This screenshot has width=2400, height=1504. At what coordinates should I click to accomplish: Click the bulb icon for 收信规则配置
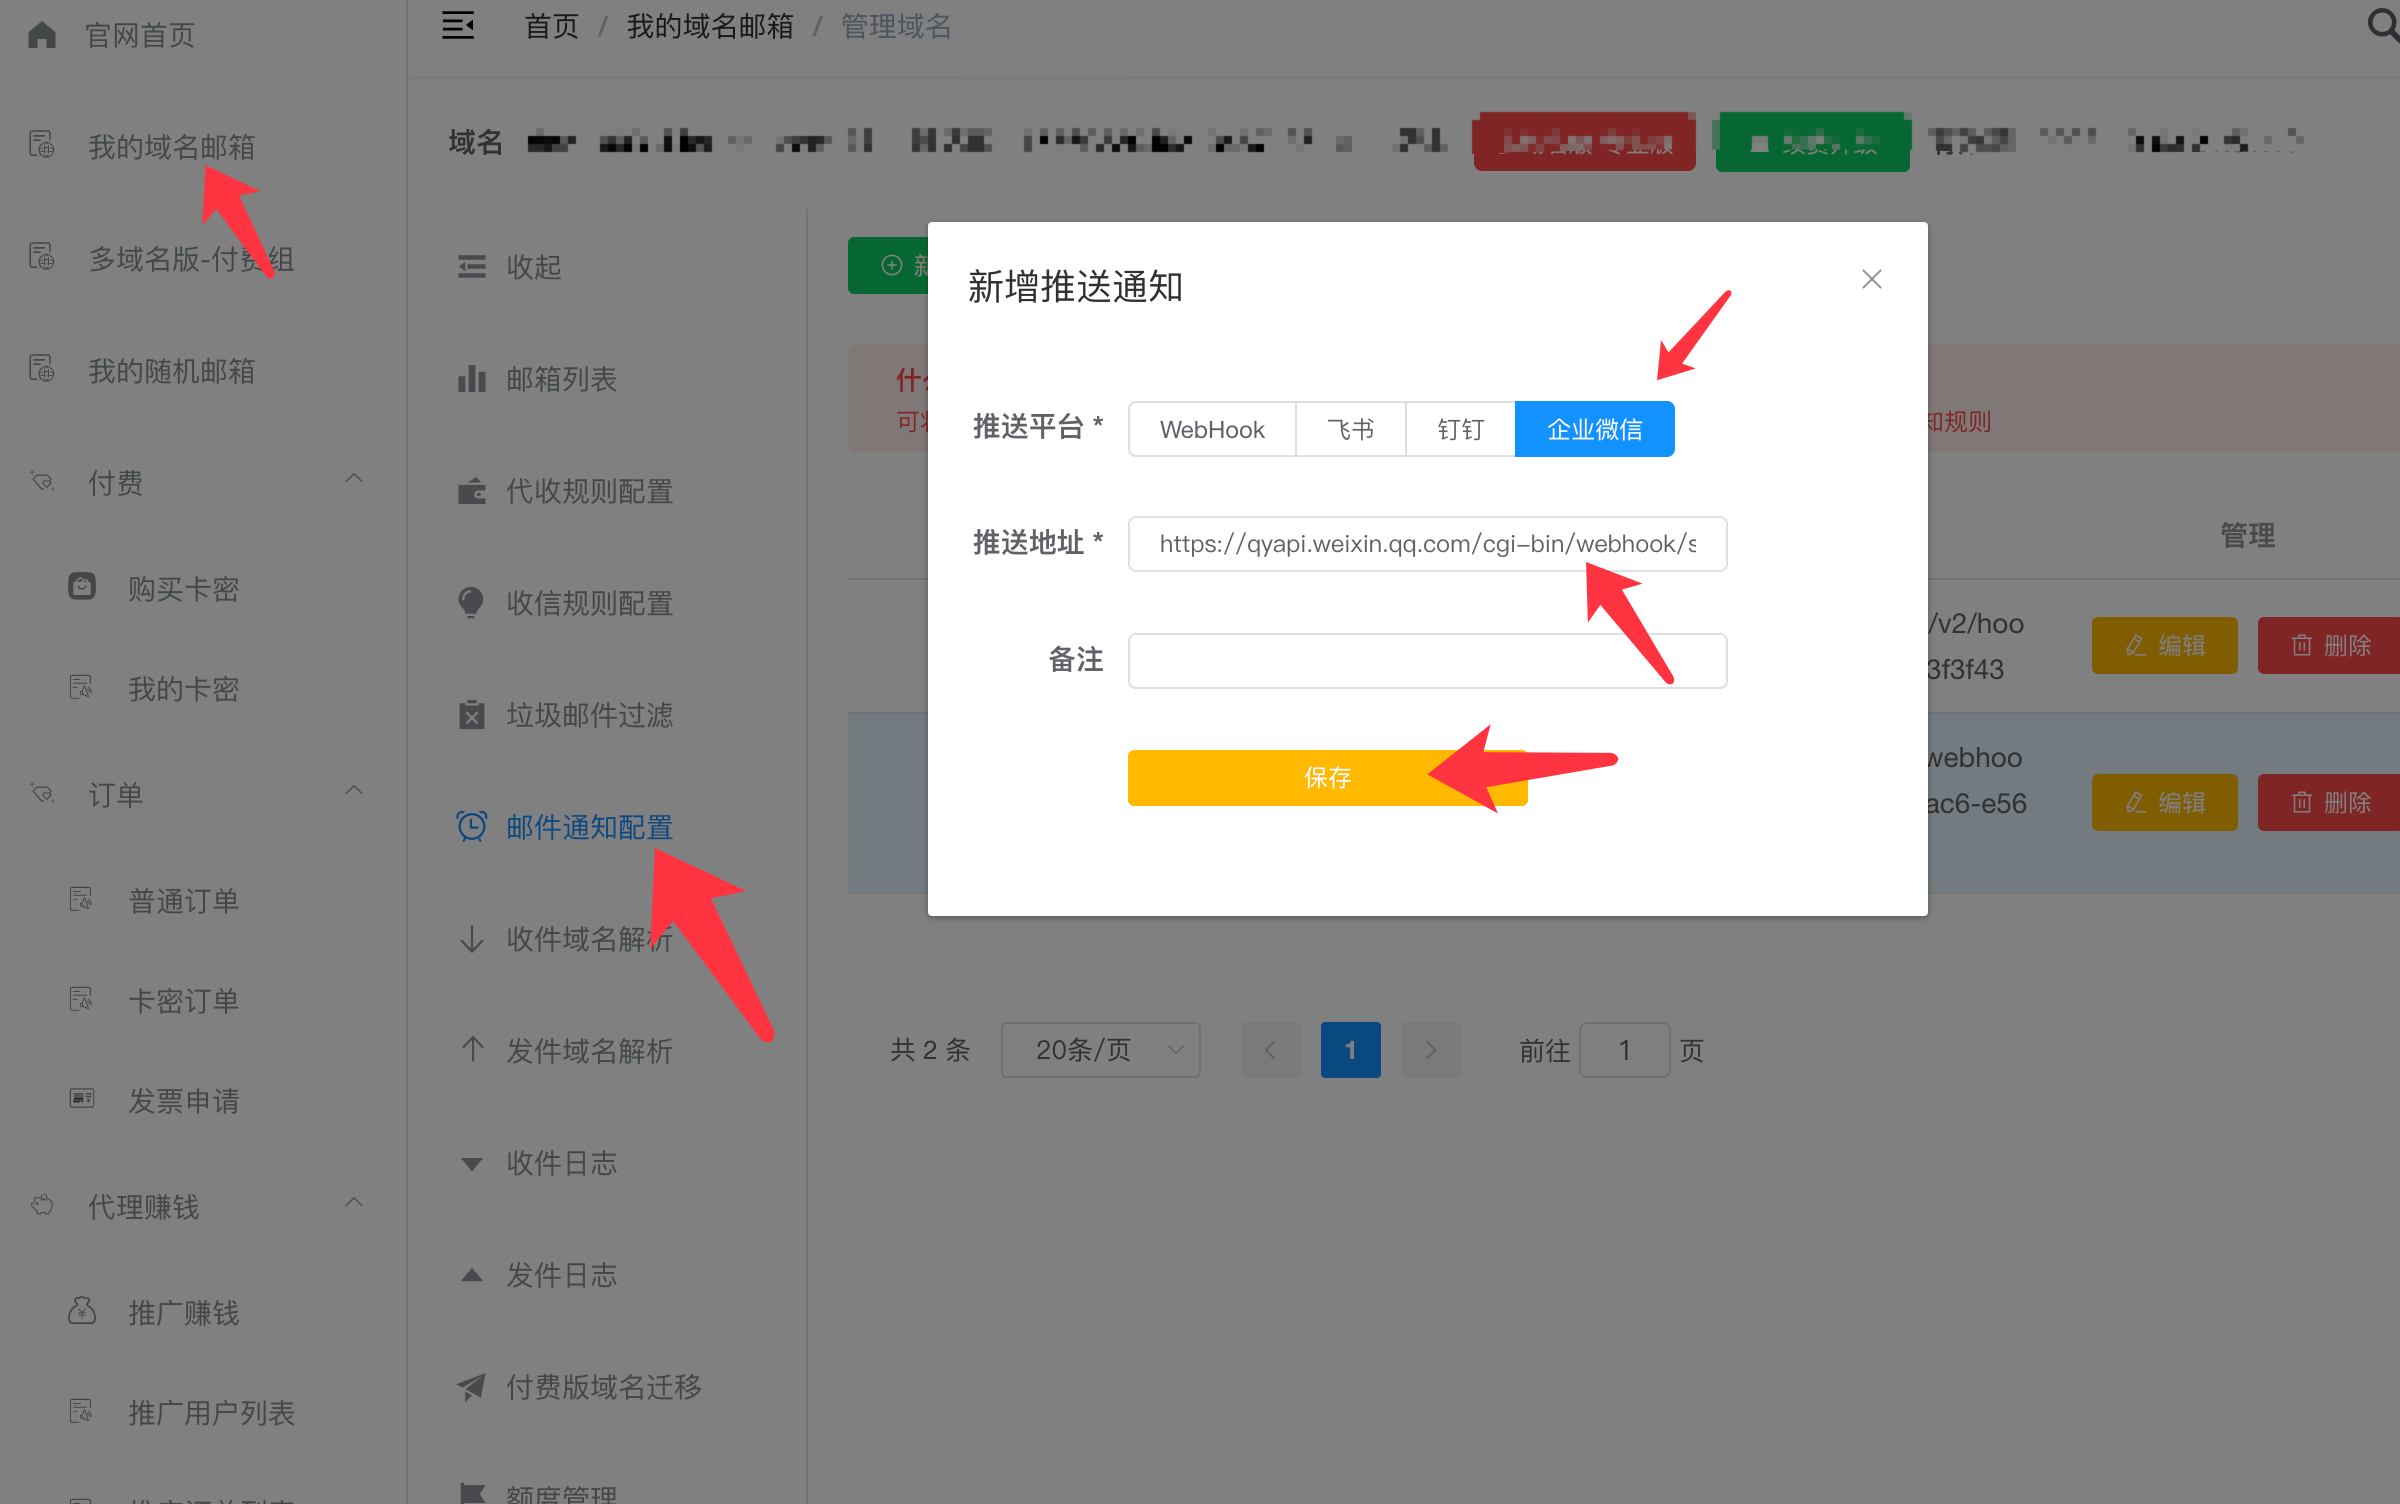471,603
